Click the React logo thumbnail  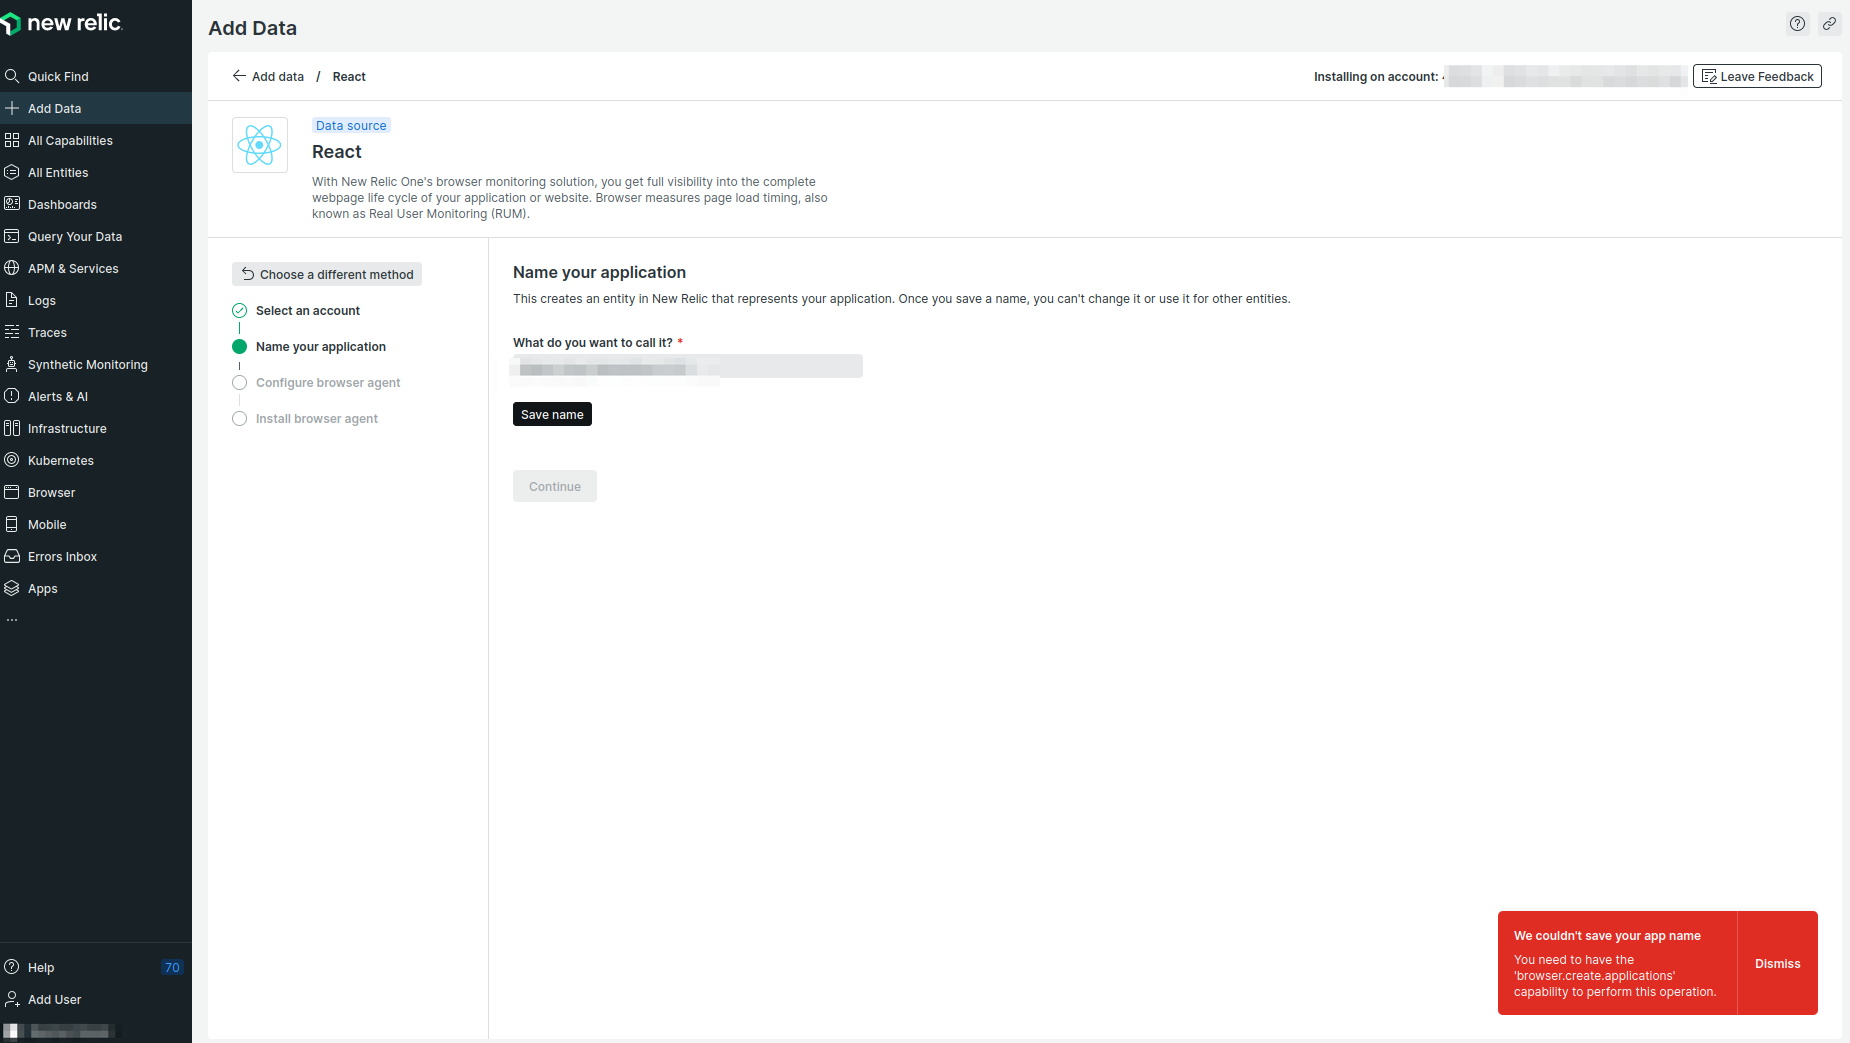(x=260, y=145)
